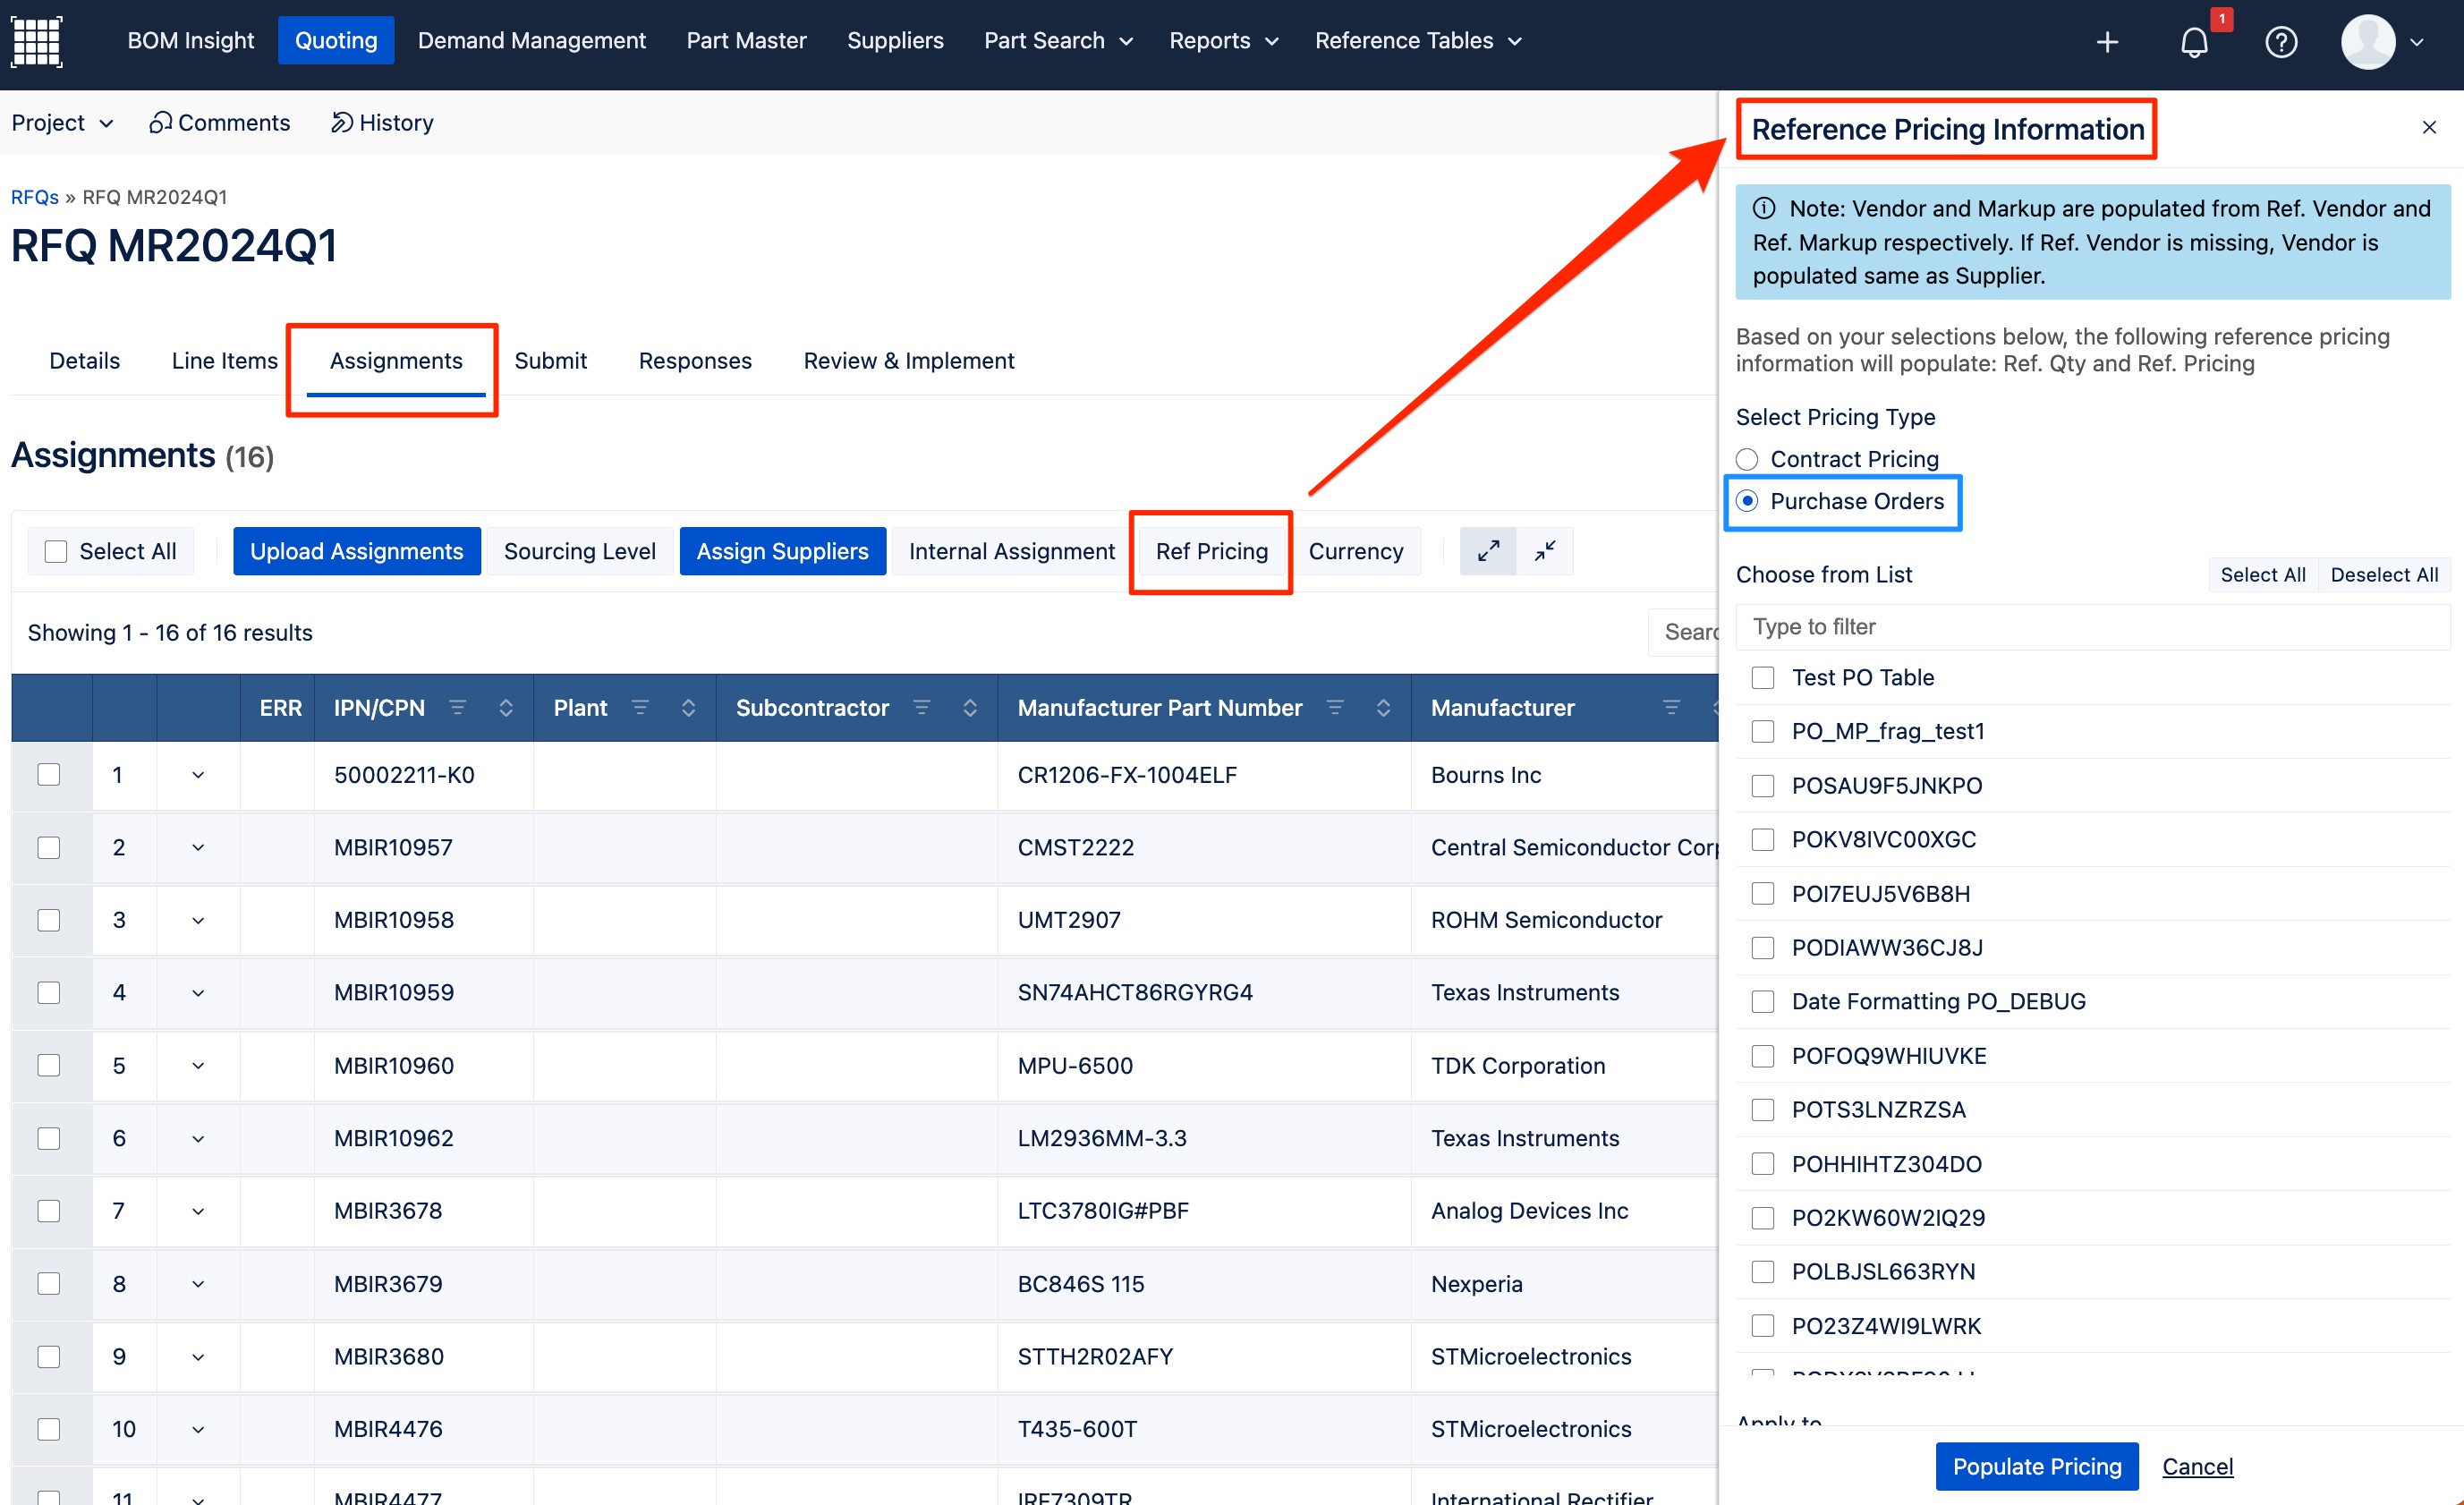2464x1505 pixels.
Task: Click Select All in Choose from List
Action: click(2262, 574)
